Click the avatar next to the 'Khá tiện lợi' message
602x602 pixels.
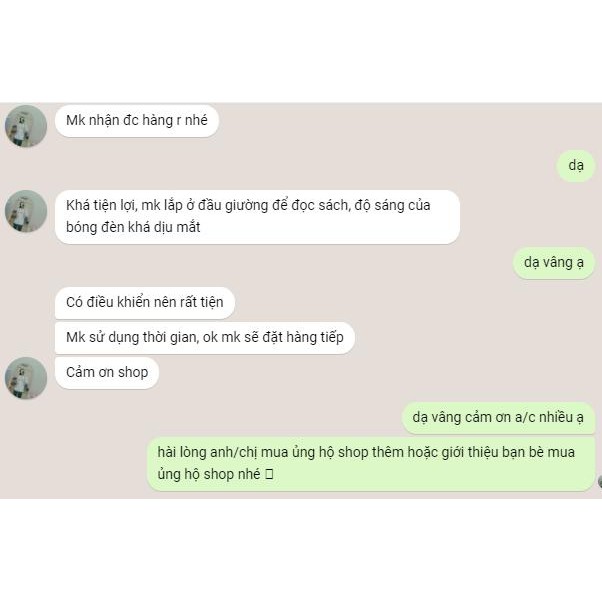click(x=26, y=211)
